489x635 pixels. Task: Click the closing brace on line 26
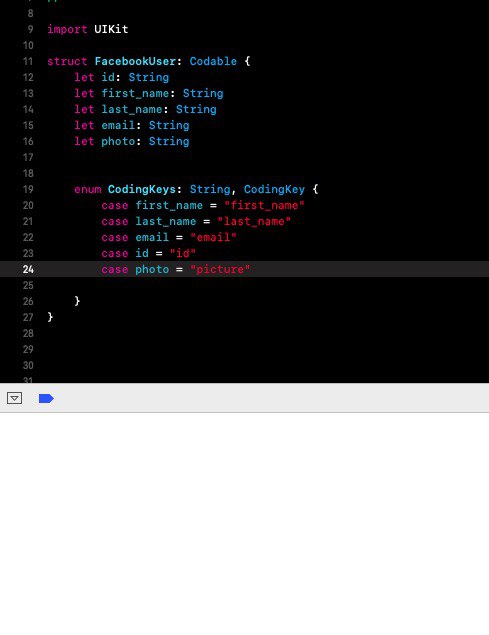[x=77, y=301]
